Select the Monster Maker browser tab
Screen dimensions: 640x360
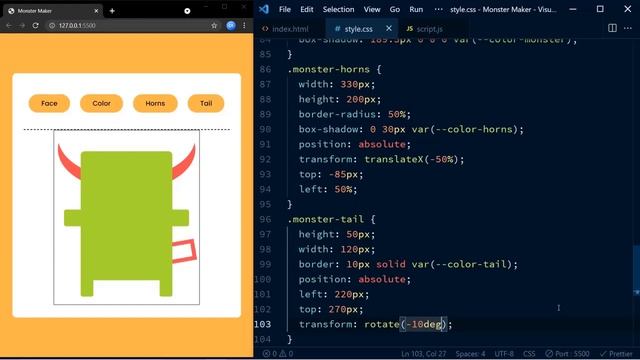click(52, 11)
